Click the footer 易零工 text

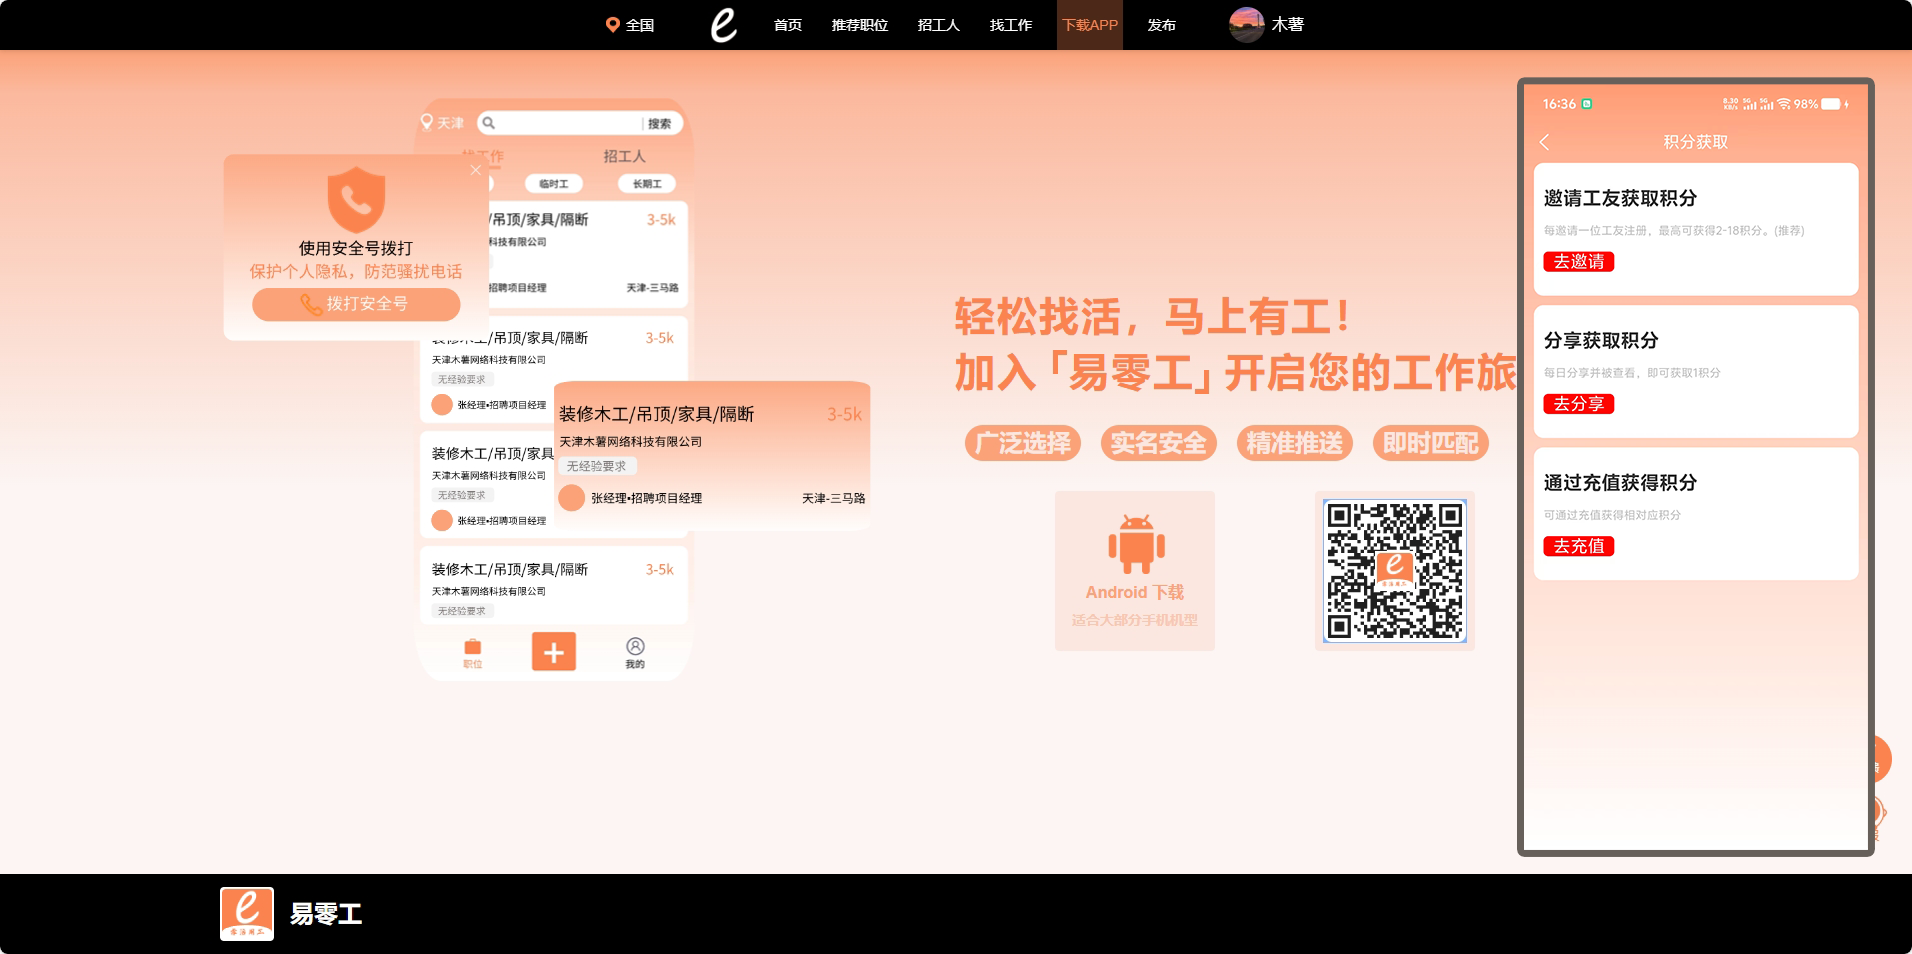pyautogui.click(x=326, y=914)
